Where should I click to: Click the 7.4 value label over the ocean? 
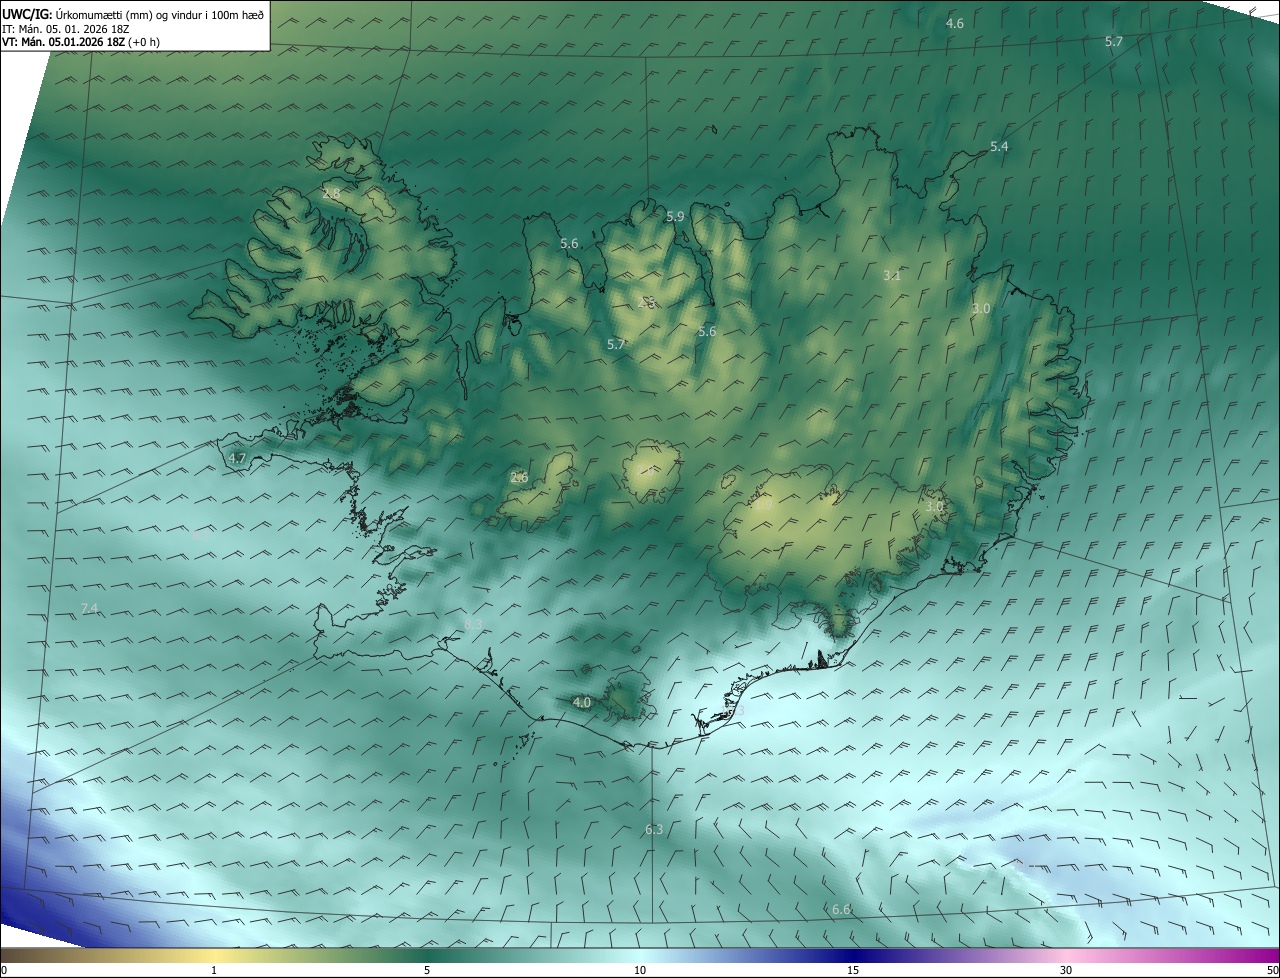click(x=89, y=609)
